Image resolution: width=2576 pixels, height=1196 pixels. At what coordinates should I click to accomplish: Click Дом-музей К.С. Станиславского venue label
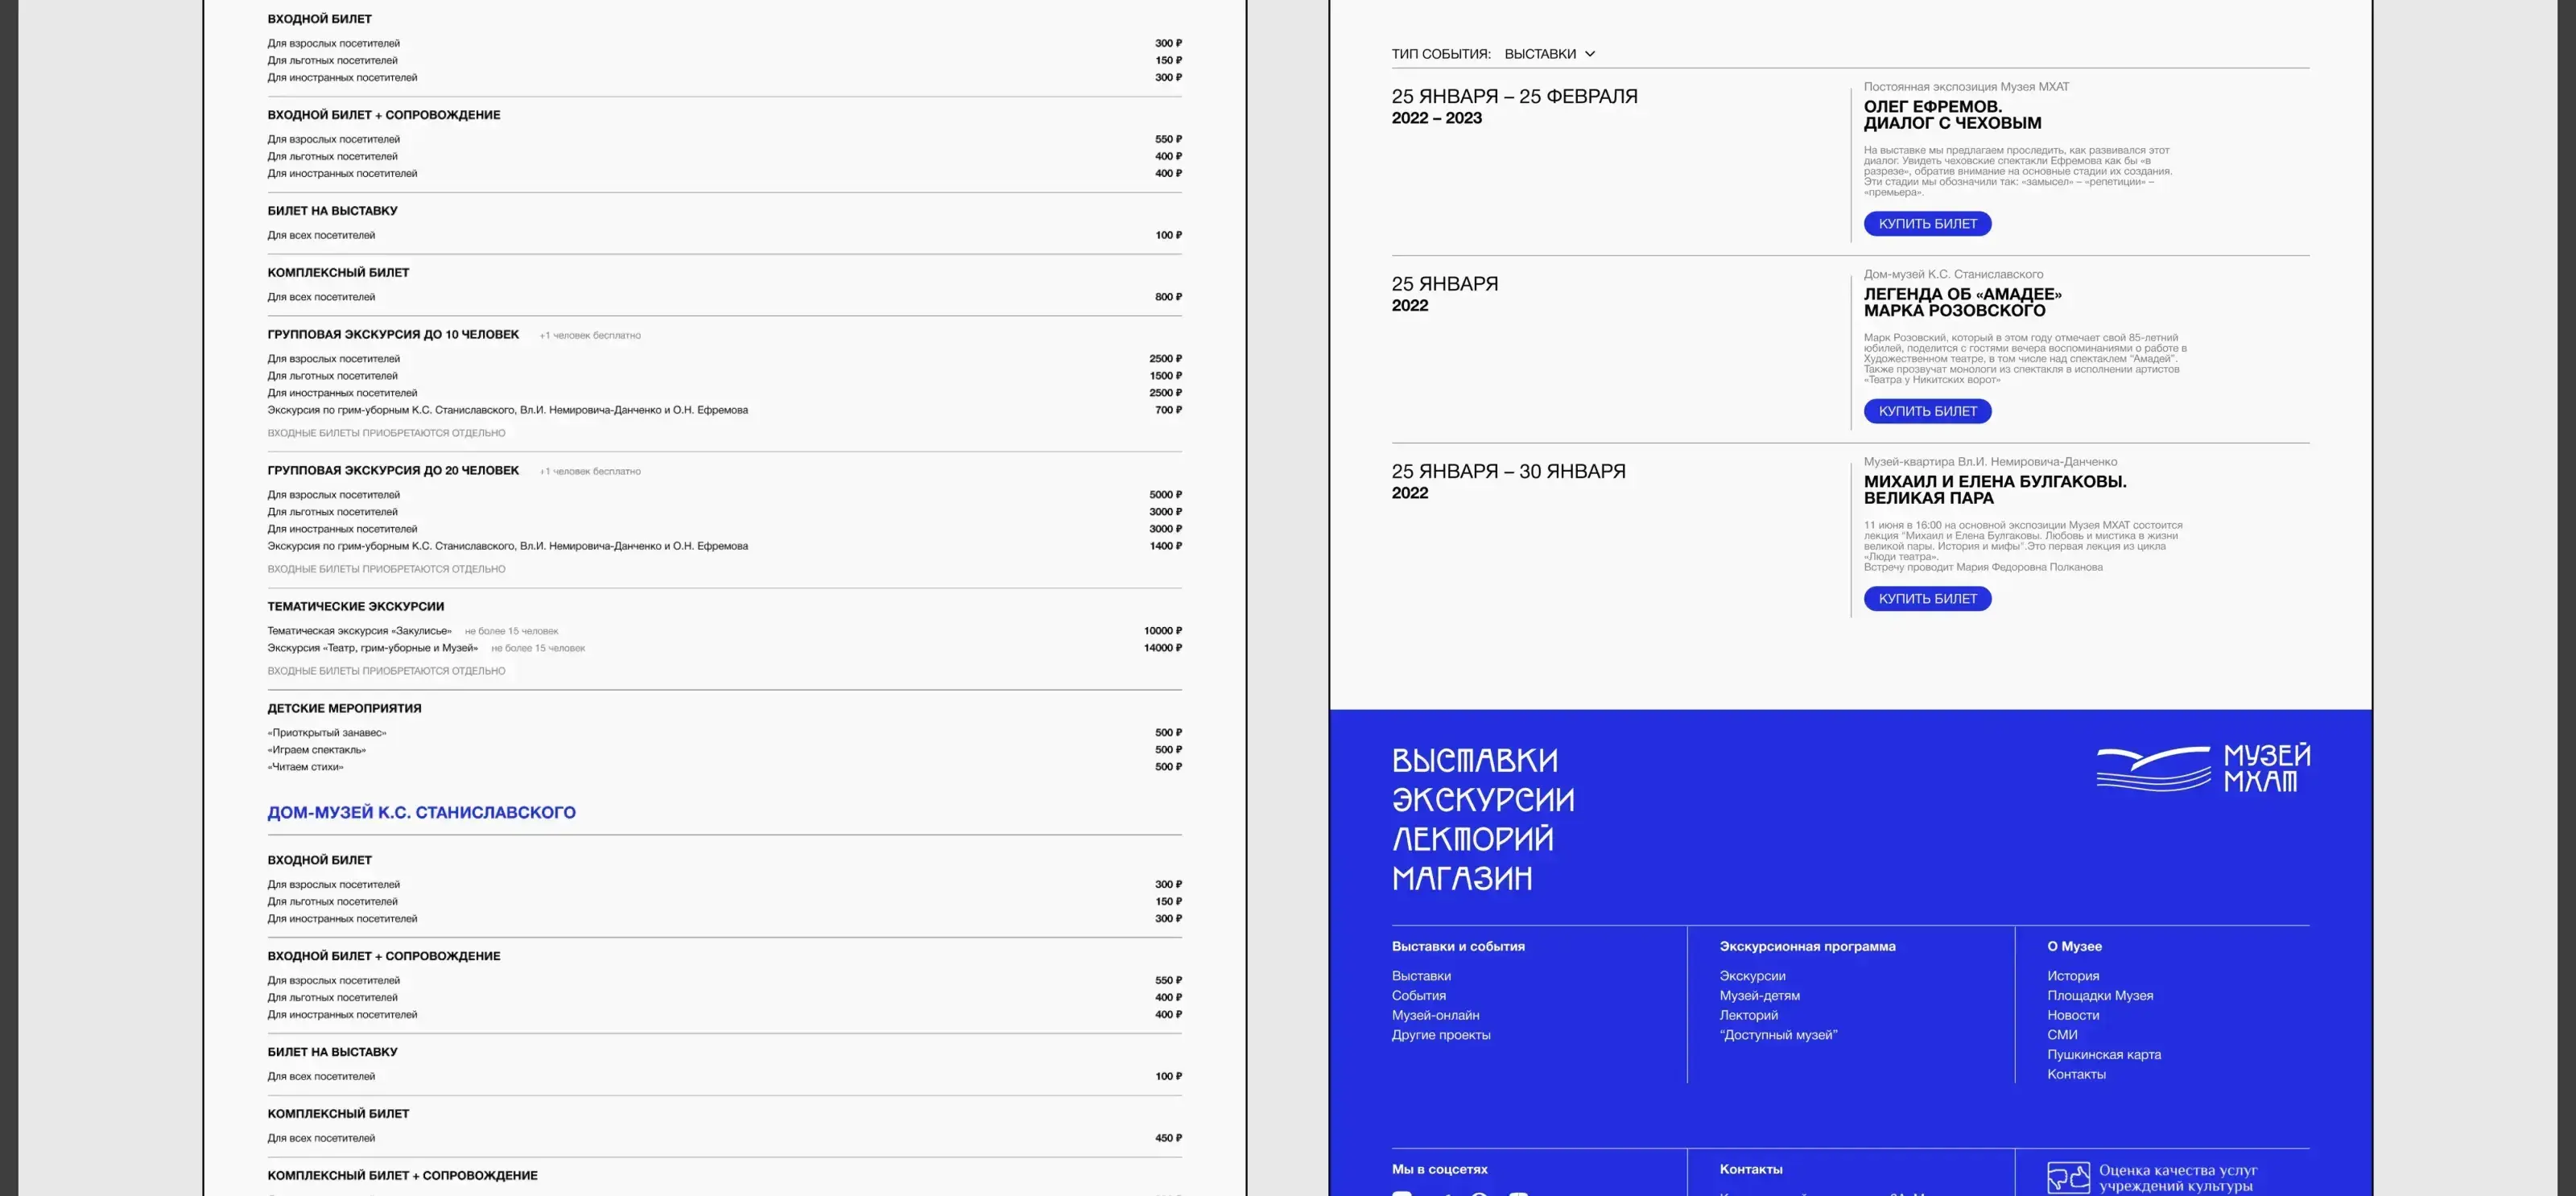pos(1953,274)
